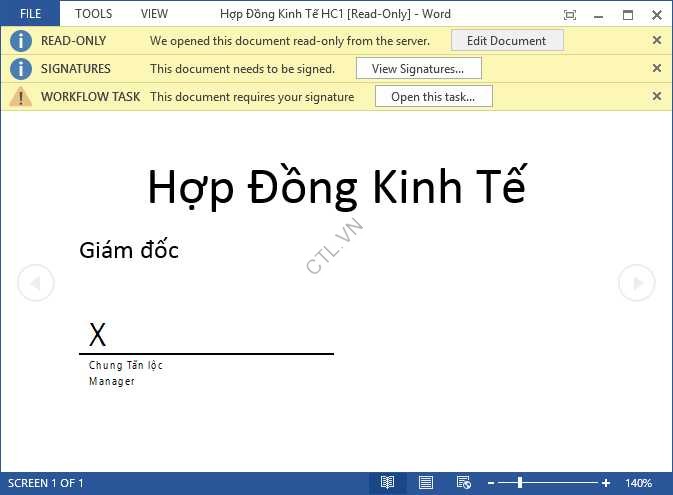
Task: Click the zoom out minus button
Action: pos(491,483)
